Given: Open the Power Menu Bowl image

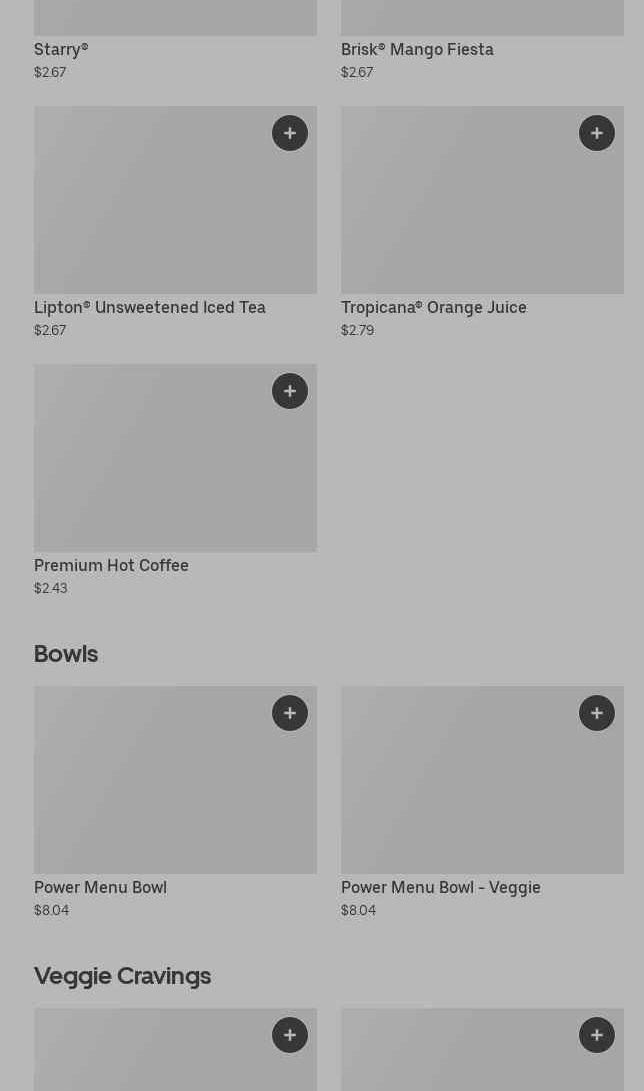Looking at the screenshot, I should pyautogui.click(x=175, y=780).
